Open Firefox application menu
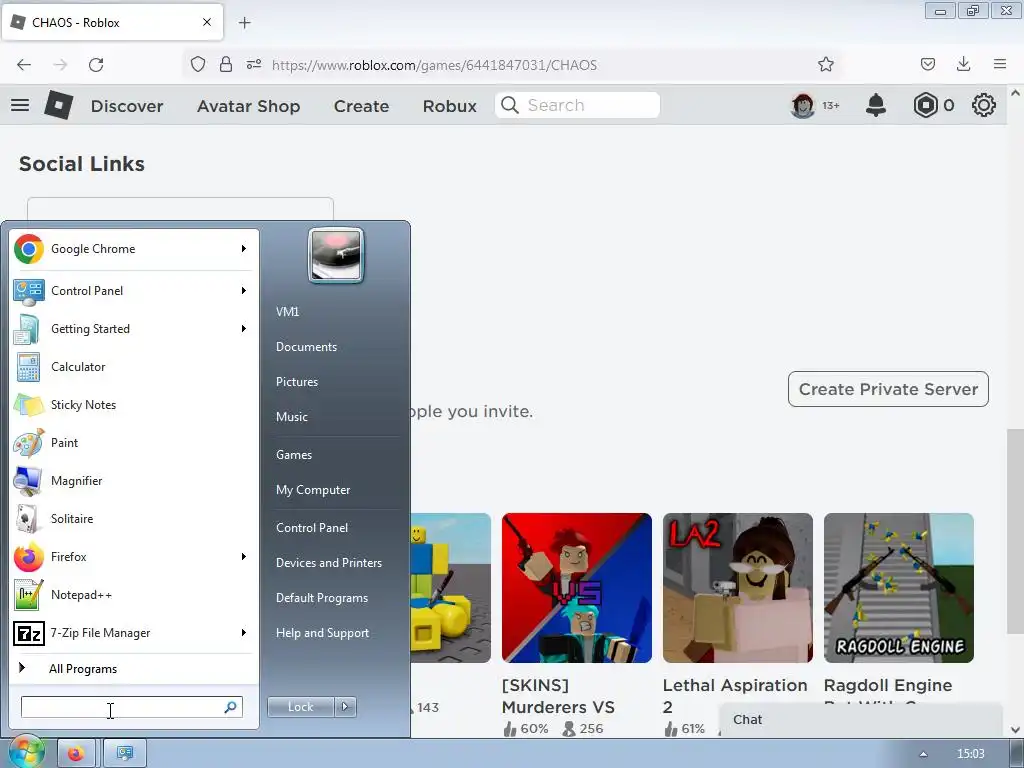 [x=1000, y=64]
